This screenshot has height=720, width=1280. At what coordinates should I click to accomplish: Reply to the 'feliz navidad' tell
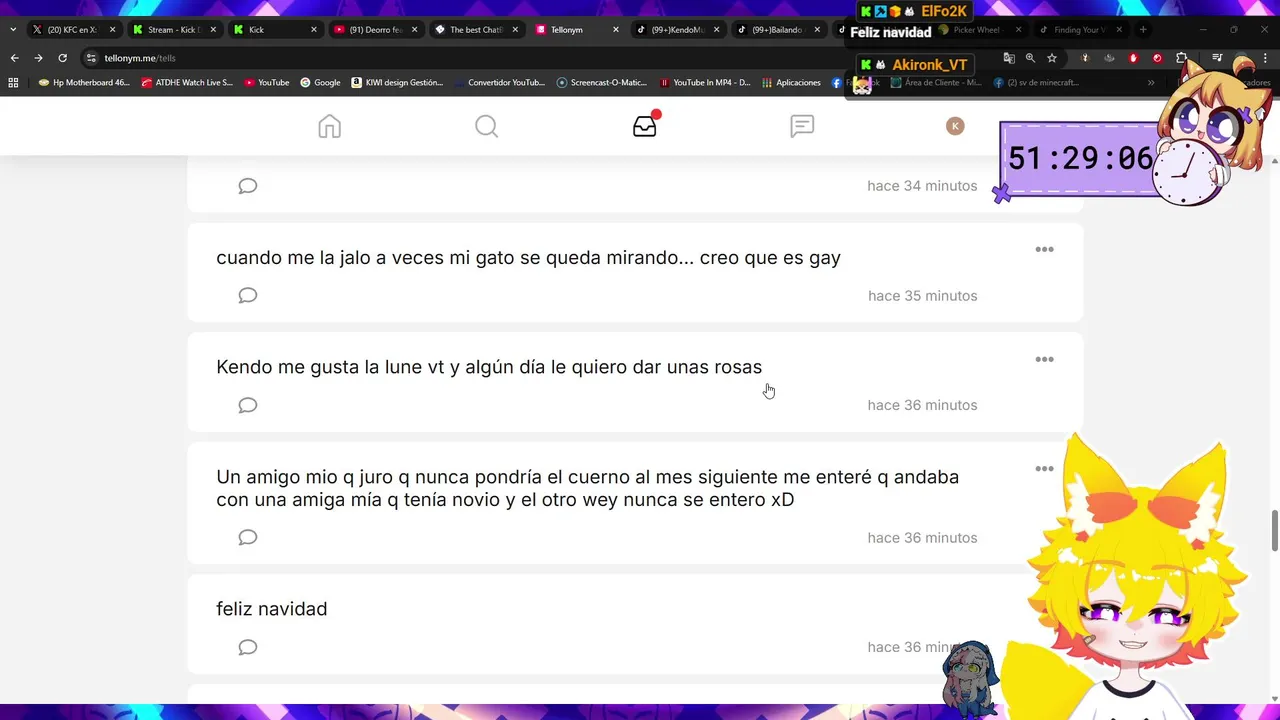click(248, 647)
